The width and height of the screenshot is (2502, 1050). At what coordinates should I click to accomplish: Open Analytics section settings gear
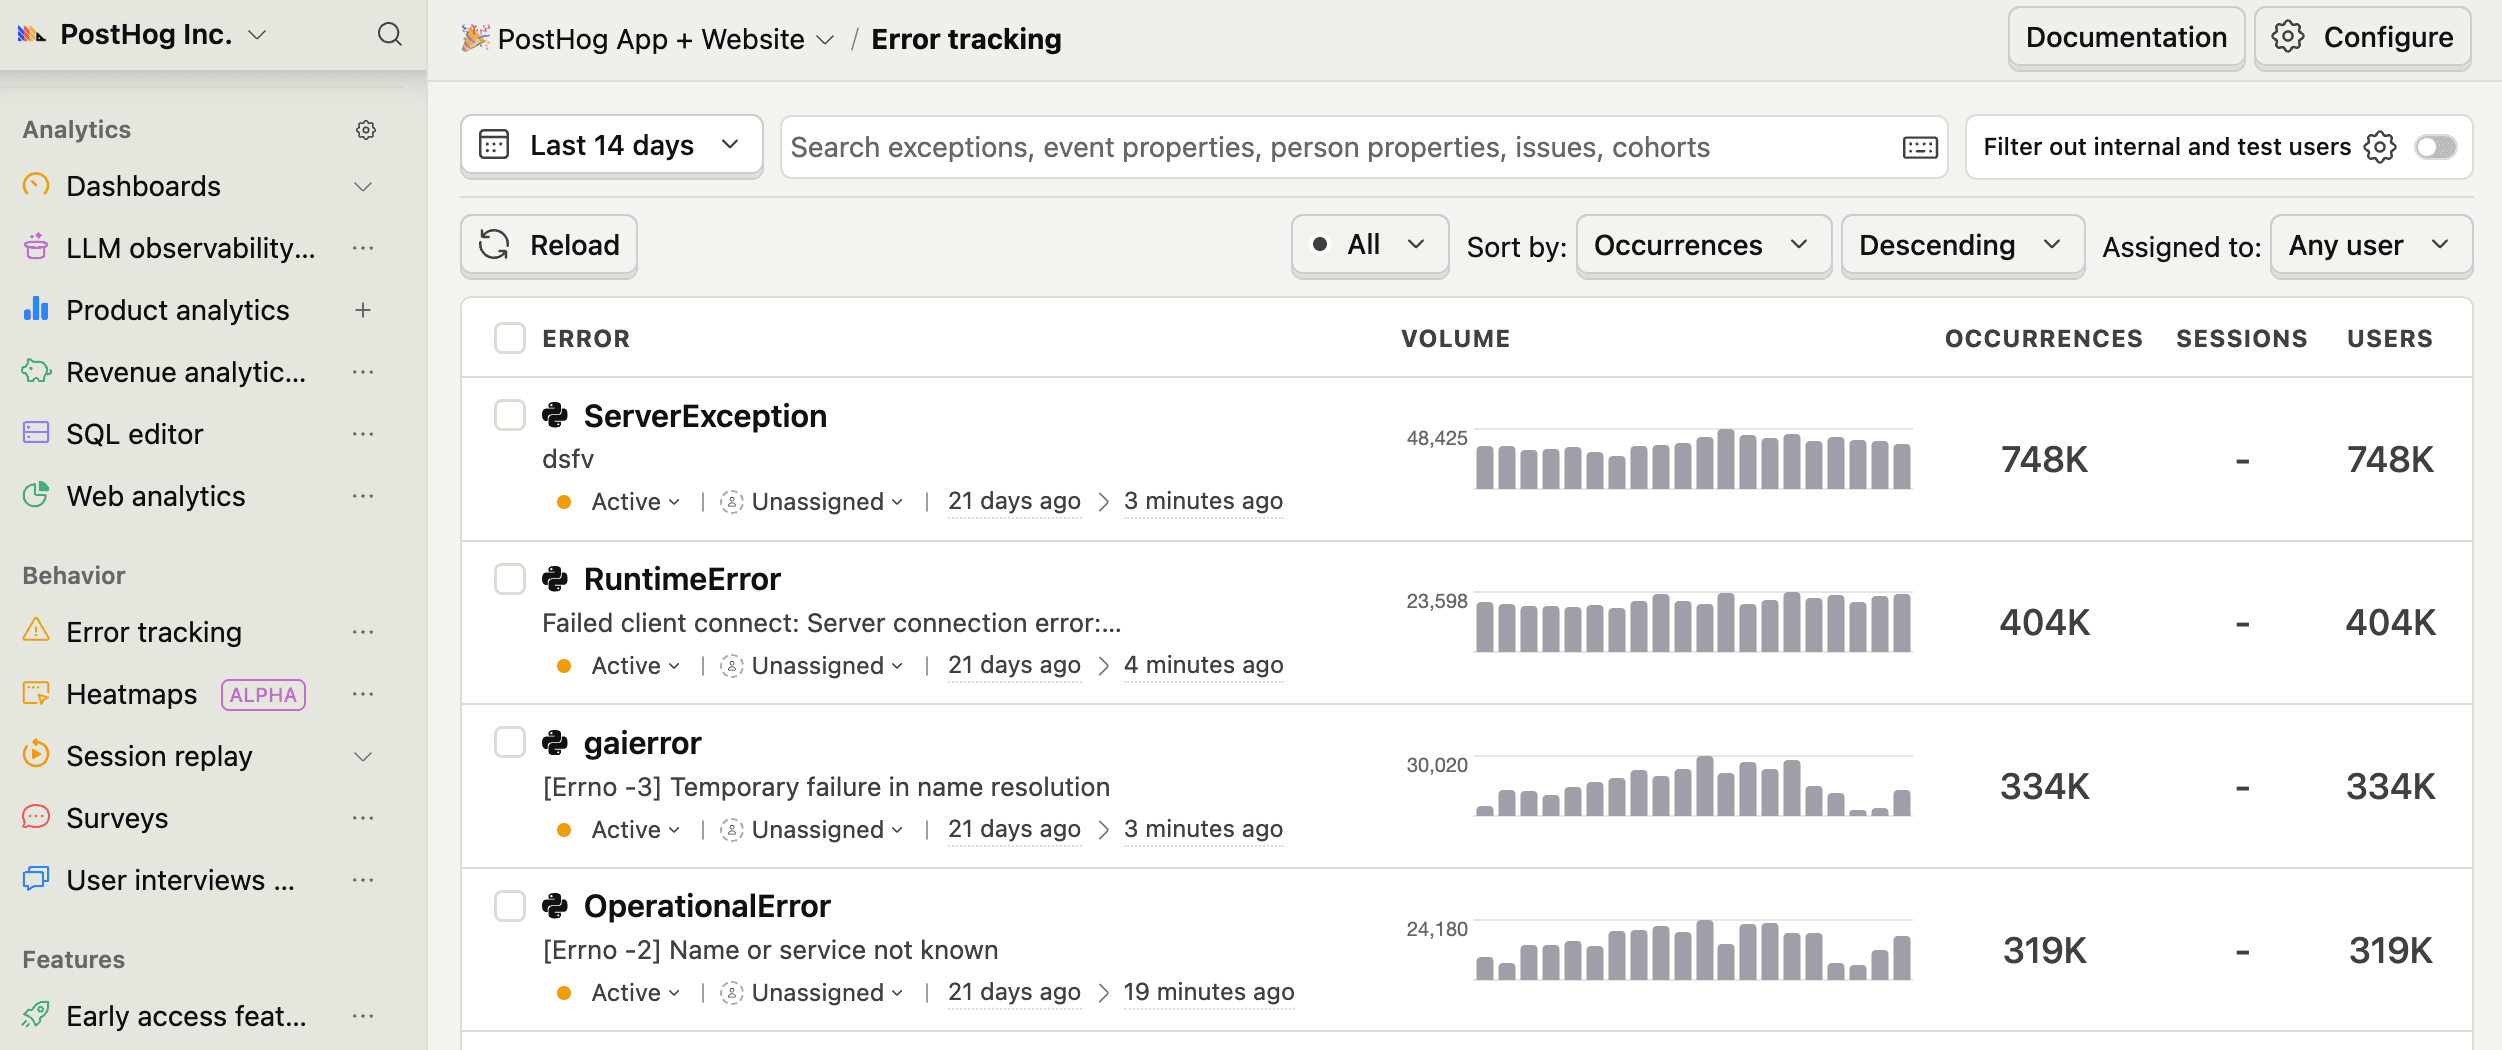(366, 130)
